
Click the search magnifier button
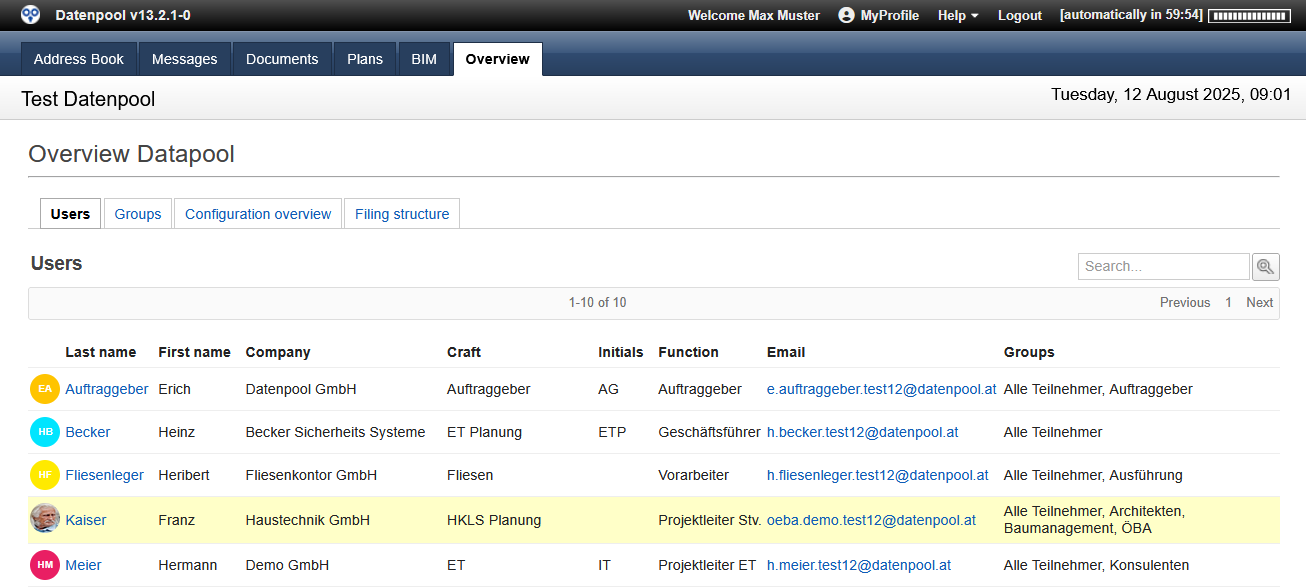click(1265, 267)
